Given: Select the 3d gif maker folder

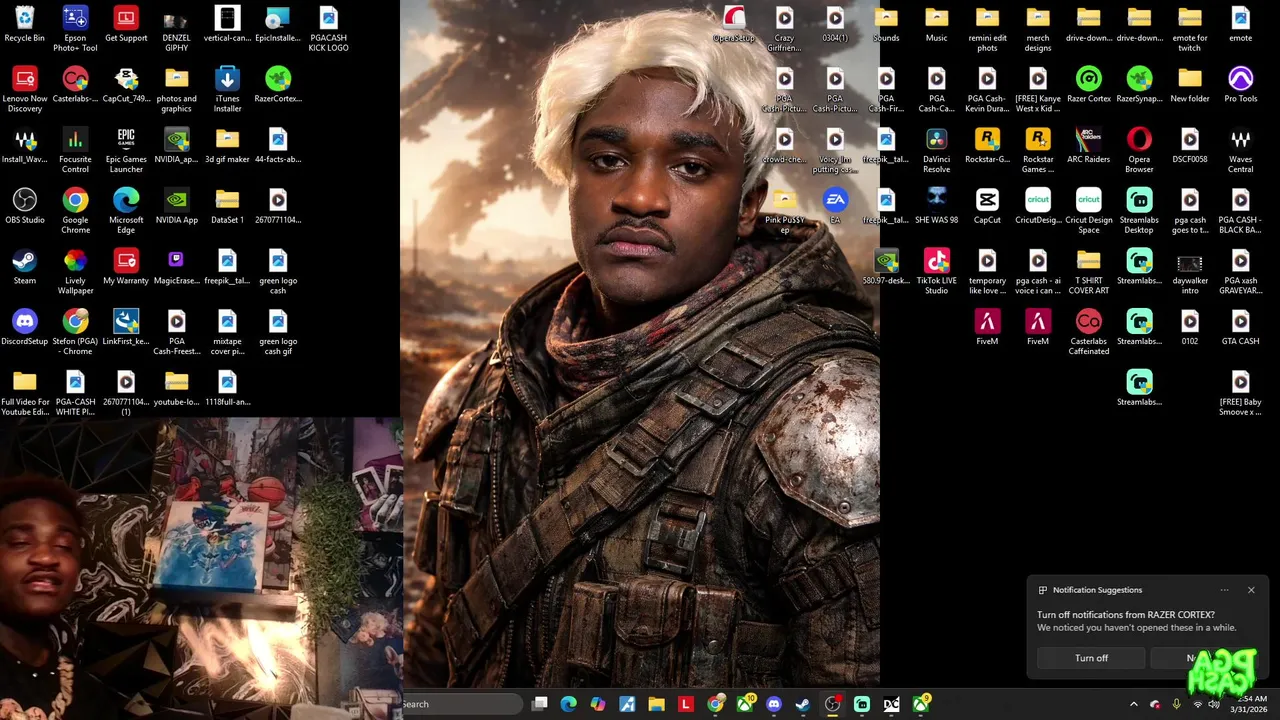Looking at the screenshot, I should click(x=227, y=146).
